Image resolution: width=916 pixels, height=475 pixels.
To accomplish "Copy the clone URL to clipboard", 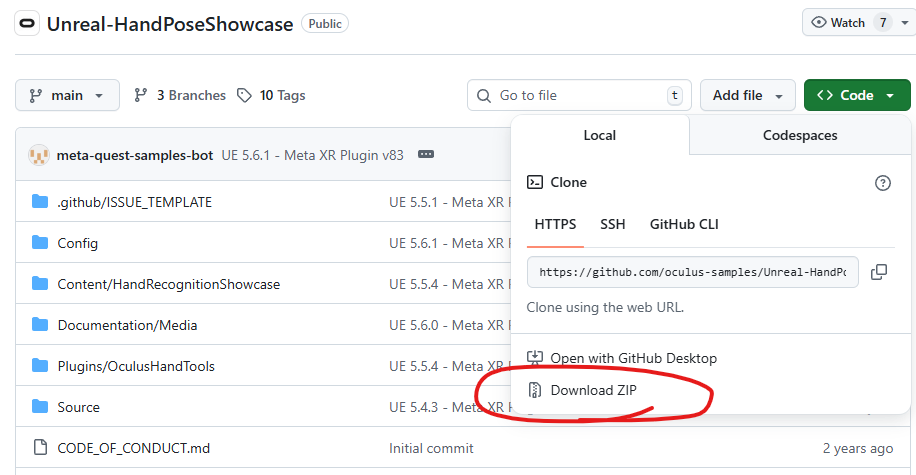I will [x=879, y=272].
